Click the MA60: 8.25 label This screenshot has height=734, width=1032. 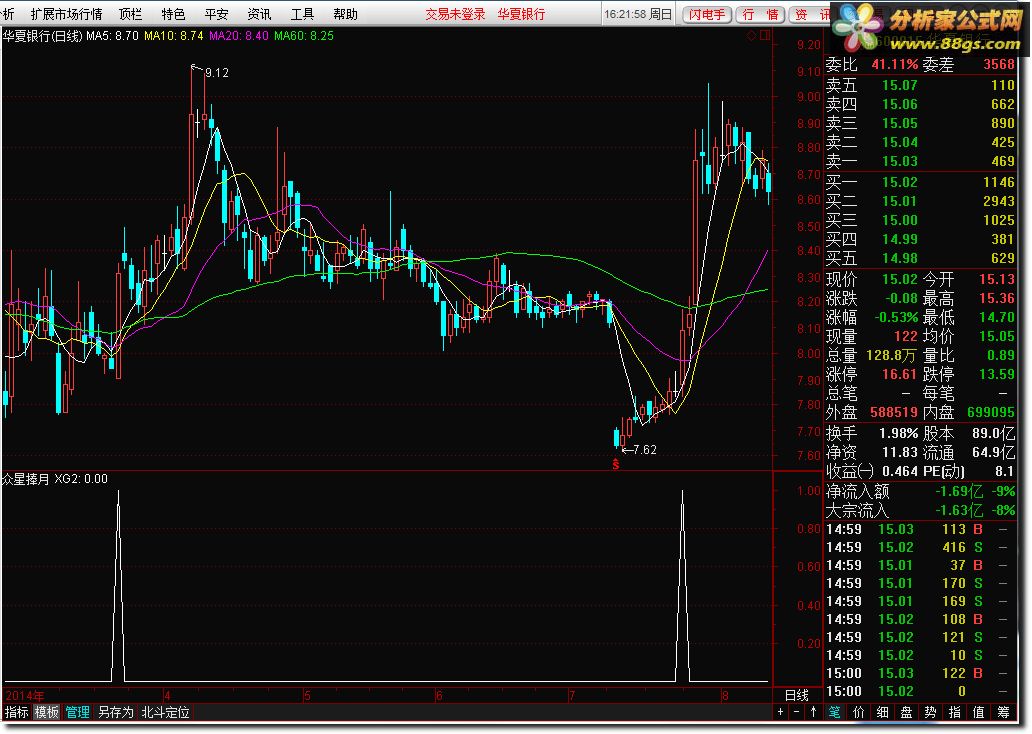click(304, 36)
